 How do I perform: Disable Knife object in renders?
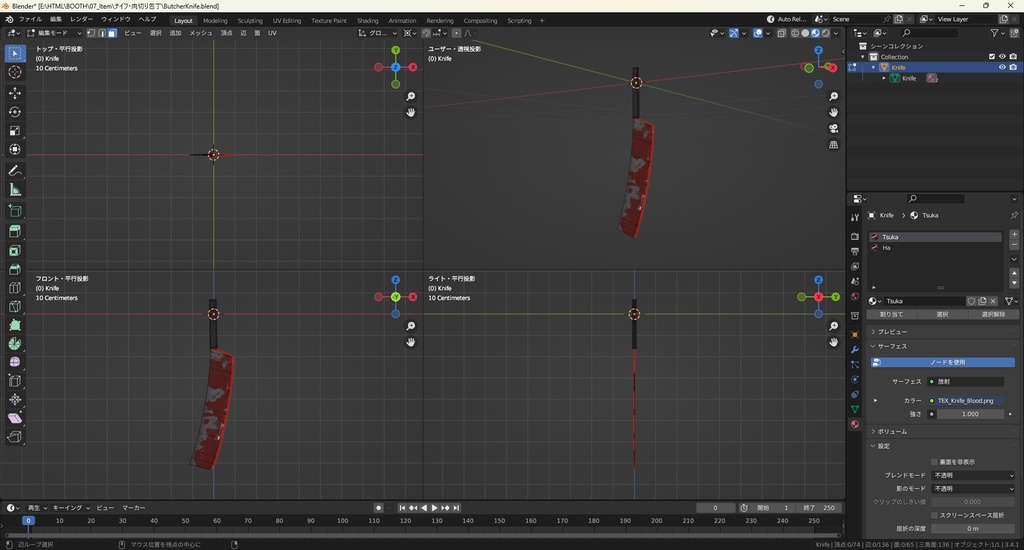coord(1013,67)
